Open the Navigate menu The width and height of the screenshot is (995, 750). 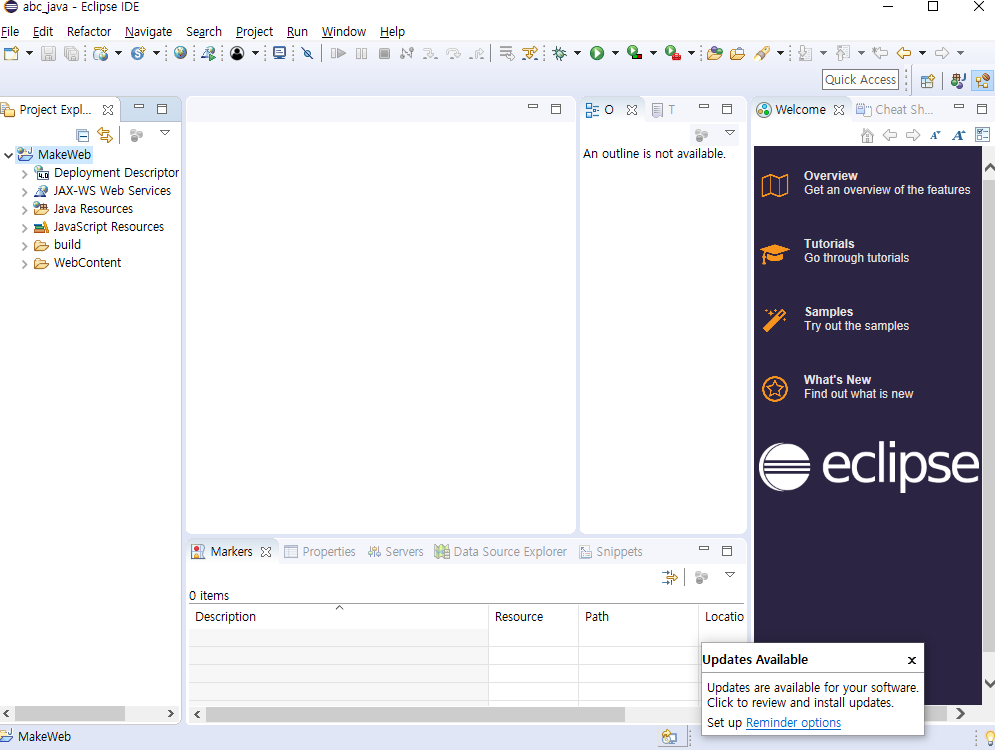point(148,32)
